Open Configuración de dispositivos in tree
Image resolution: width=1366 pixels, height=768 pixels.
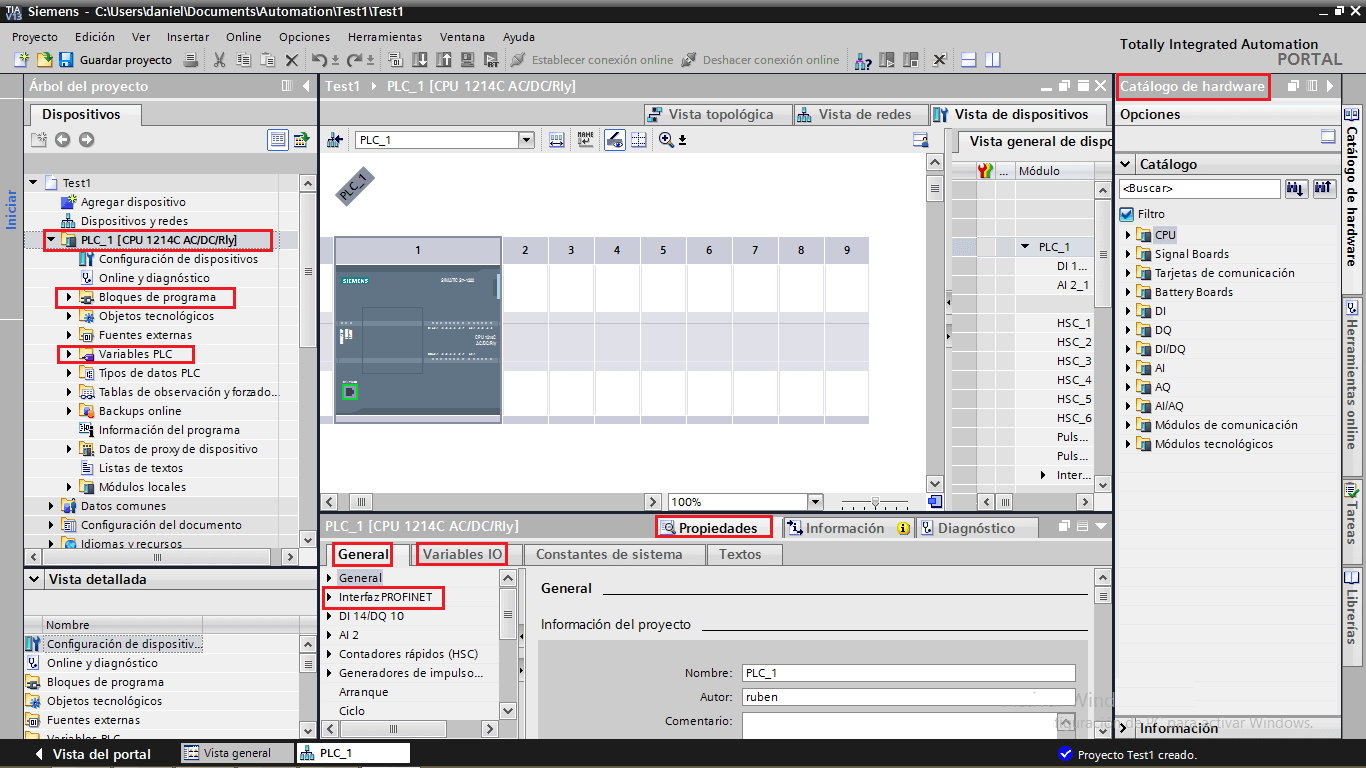point(178,259)
